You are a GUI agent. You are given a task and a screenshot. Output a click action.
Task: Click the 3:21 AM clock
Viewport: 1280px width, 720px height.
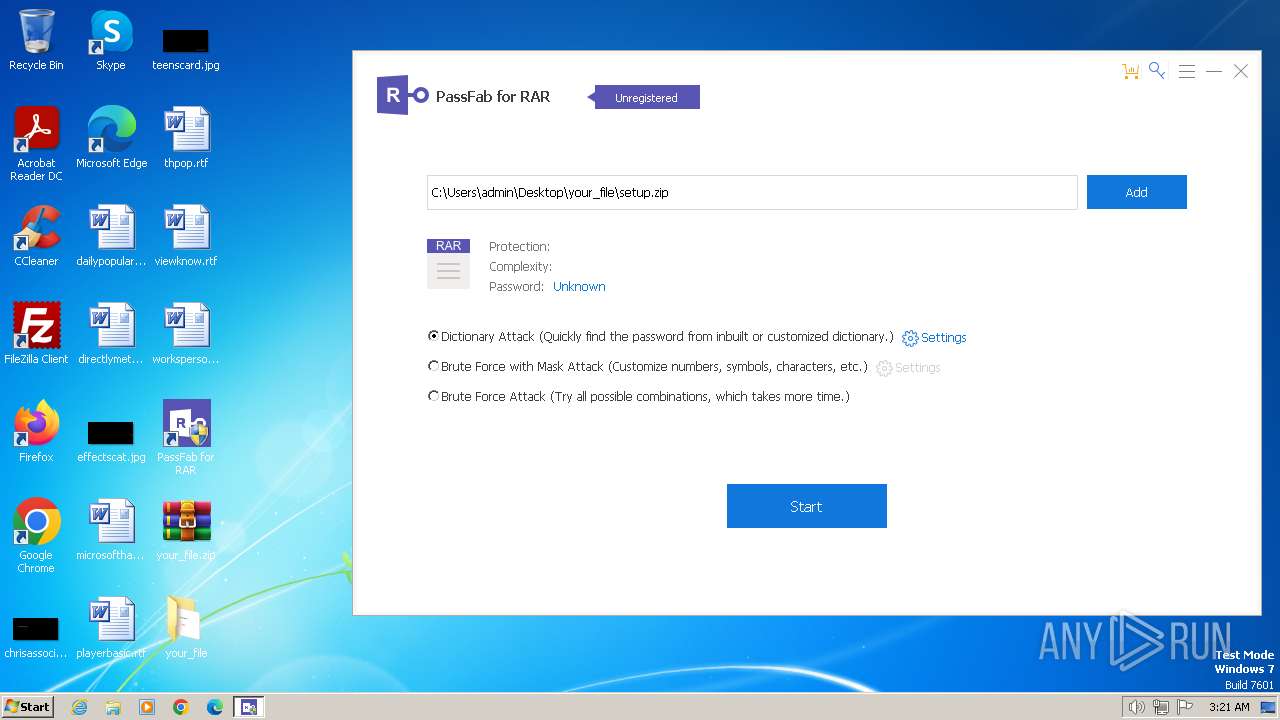[1229, 707]
